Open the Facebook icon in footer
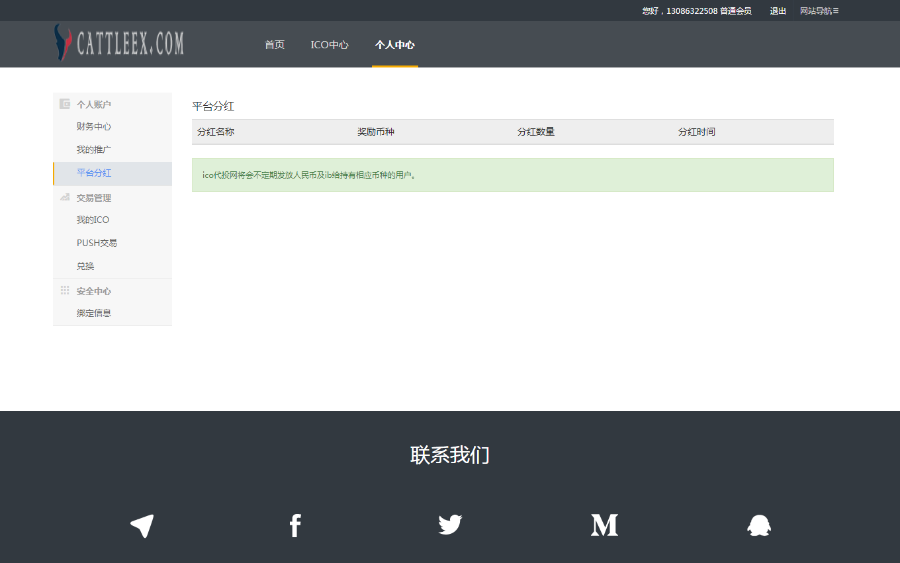Image resolution: width=900 pixels, height=563 pixels. coord(295,525)
